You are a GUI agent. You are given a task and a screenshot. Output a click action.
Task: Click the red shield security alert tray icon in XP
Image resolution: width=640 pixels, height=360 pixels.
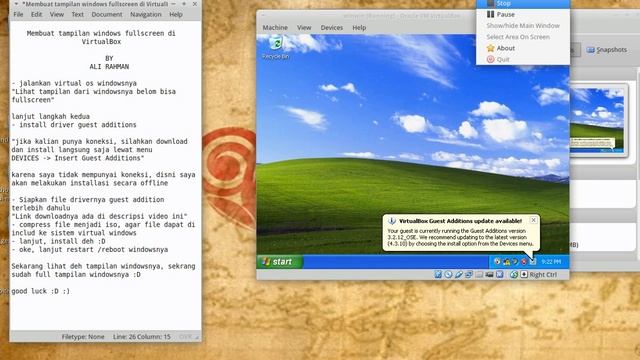(524, 262)
